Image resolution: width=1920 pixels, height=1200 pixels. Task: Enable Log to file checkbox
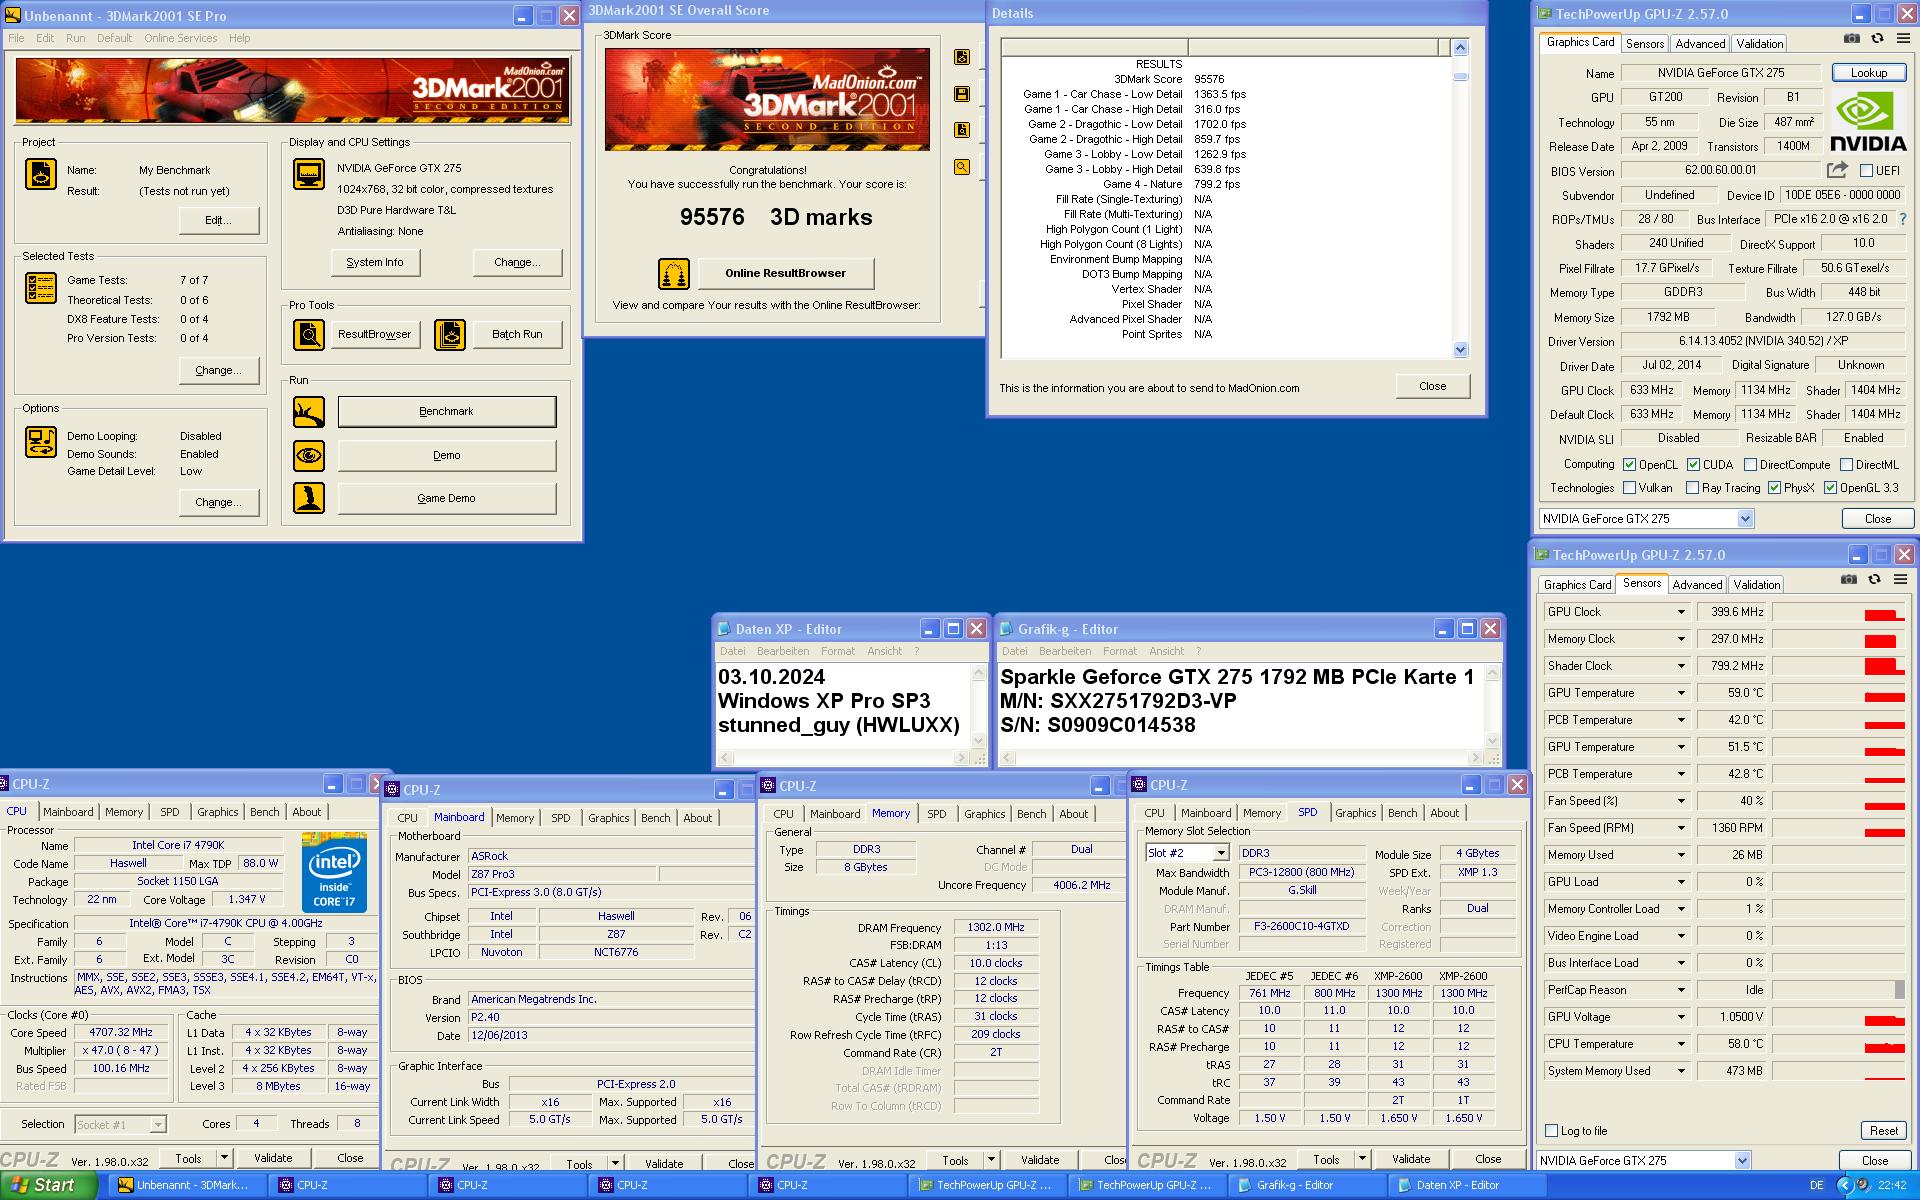(1552, 1131)
